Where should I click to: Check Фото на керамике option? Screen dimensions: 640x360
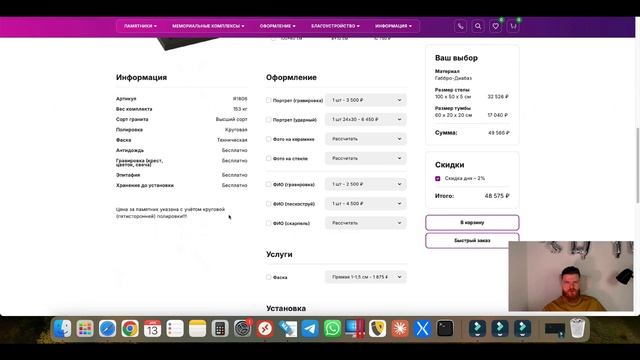(x=269, y=139)
